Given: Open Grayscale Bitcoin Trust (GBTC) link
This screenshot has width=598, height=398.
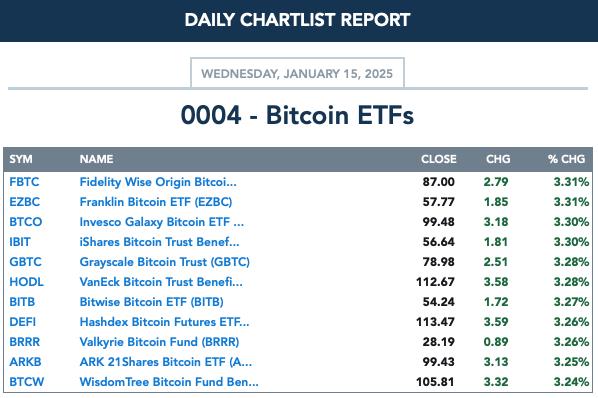Looking at the screenshot, I should 164,262.
